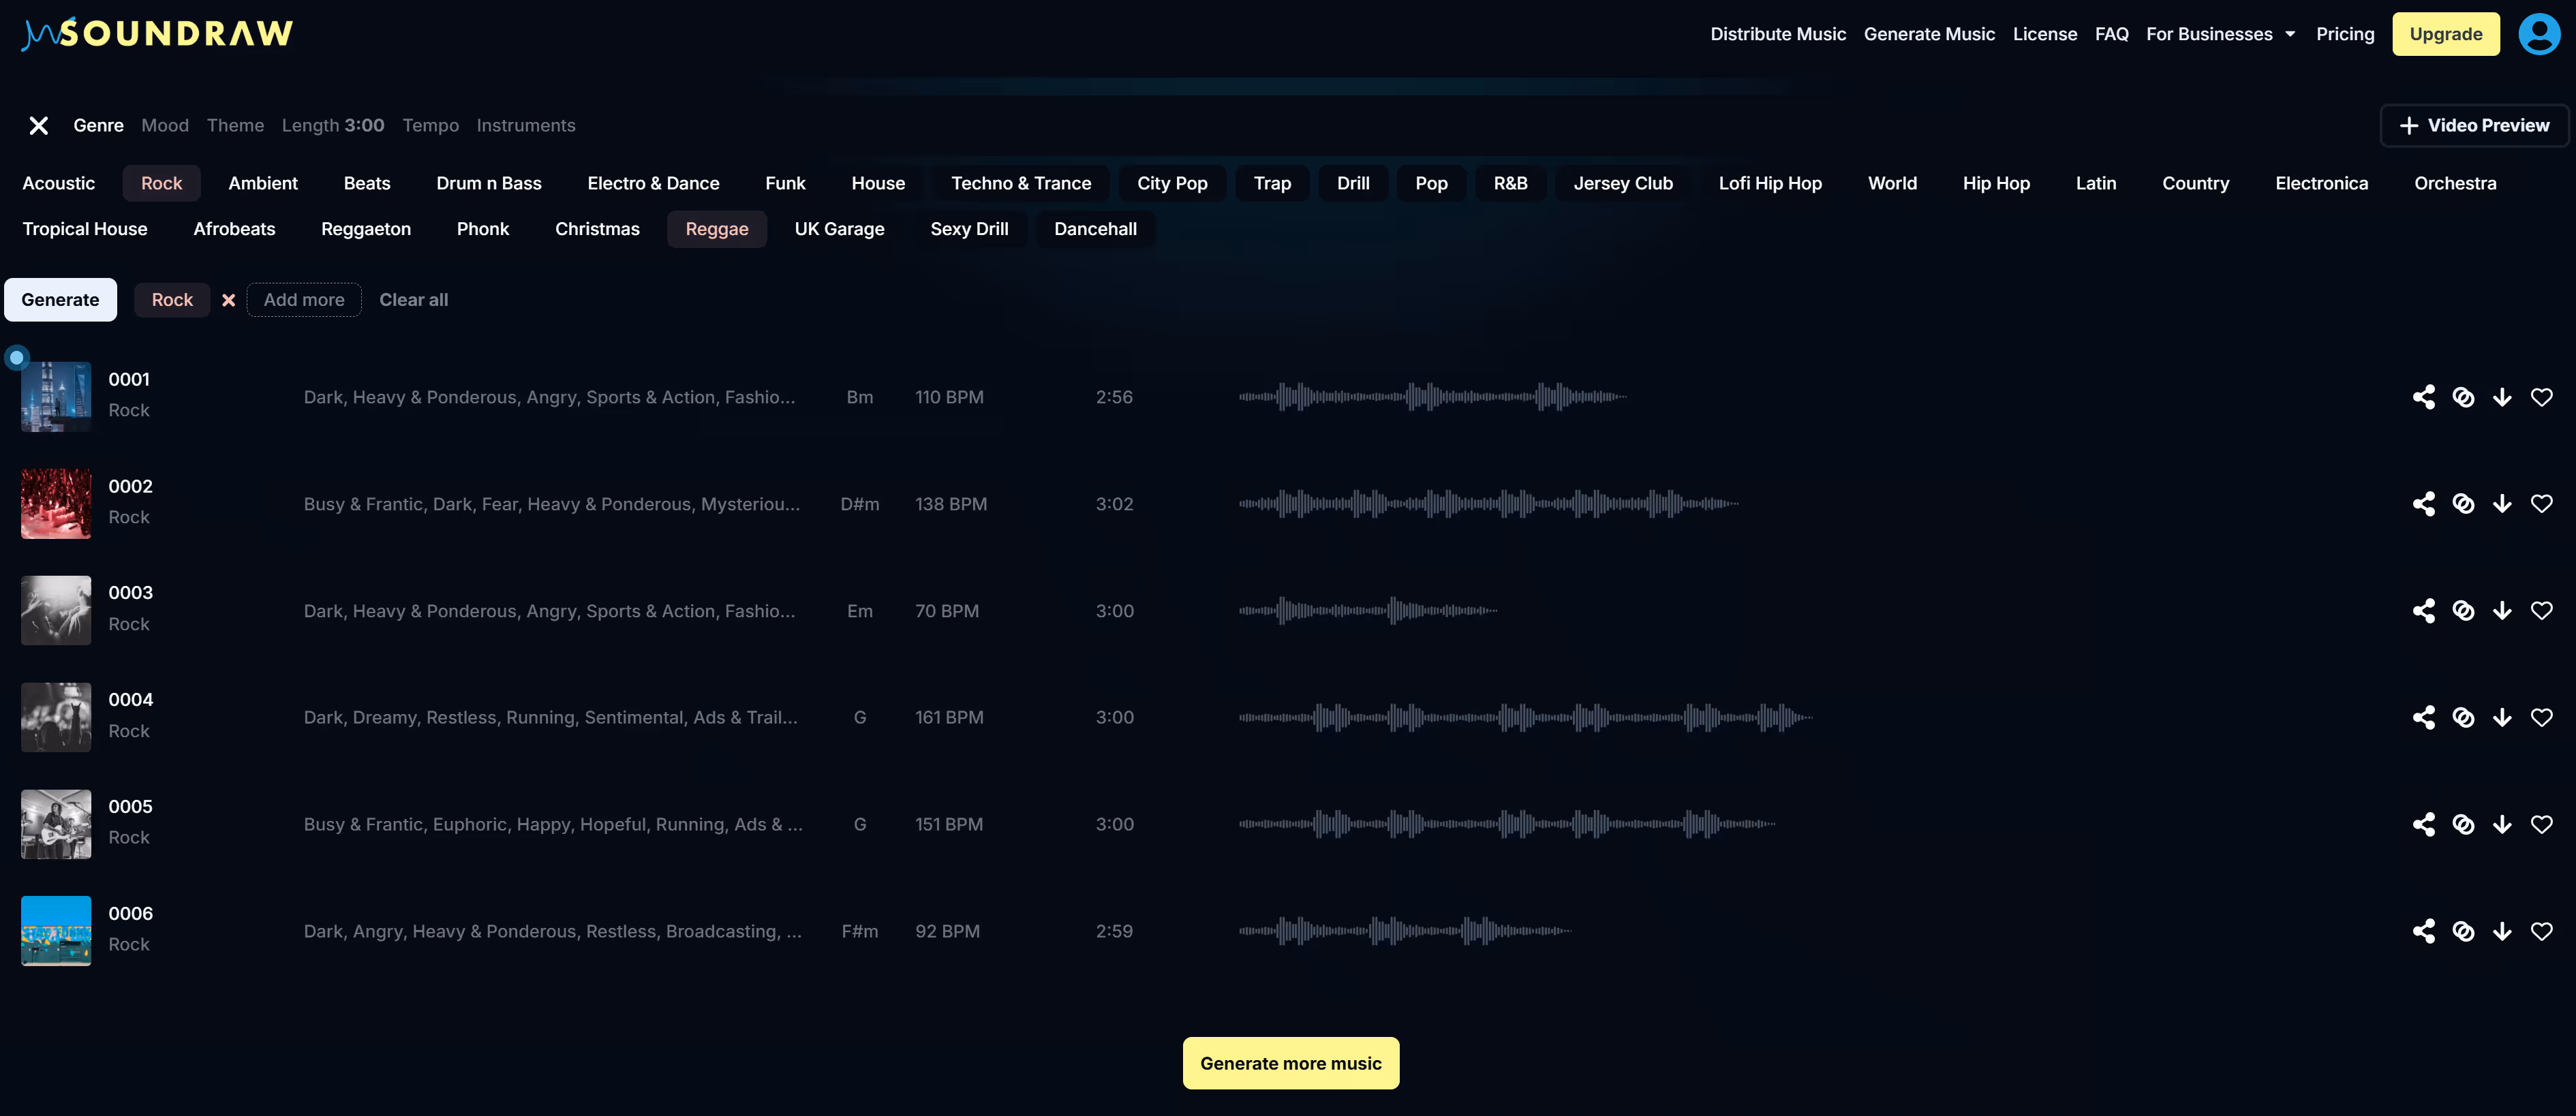
Task: Select the Jersey Club genre
Action: tap(1623, 184)
